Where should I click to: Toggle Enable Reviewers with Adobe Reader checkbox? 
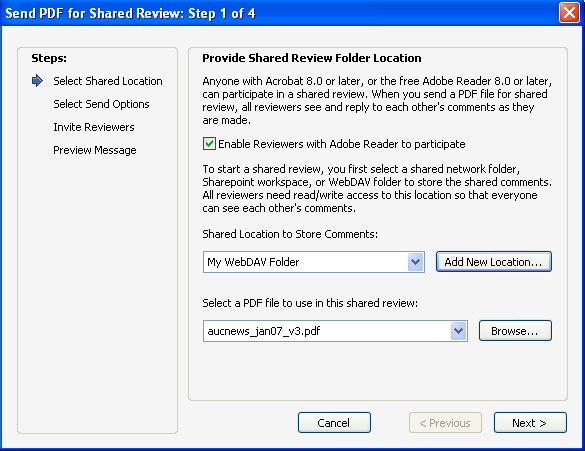tap(209, 144)
